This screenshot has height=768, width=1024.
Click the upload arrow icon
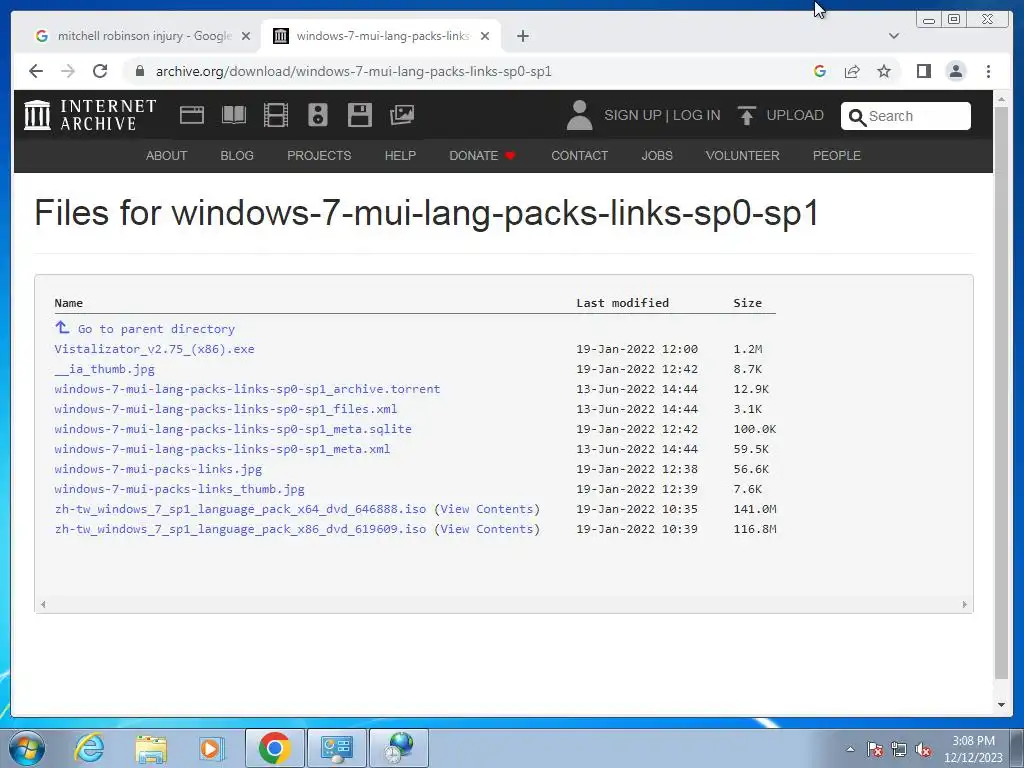coord(746,115)
